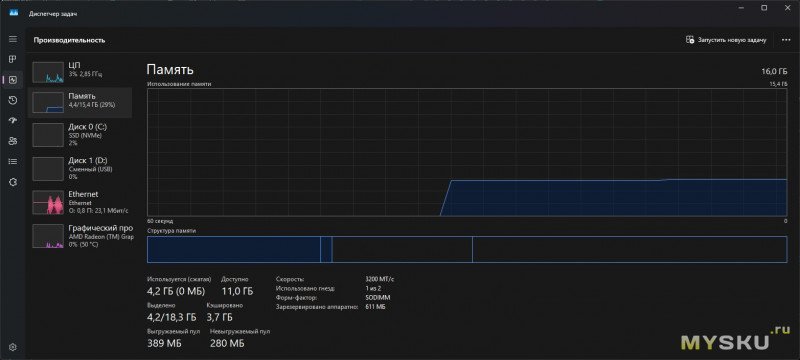
Task: Open the Startup apps page icon
Action: 13,121
